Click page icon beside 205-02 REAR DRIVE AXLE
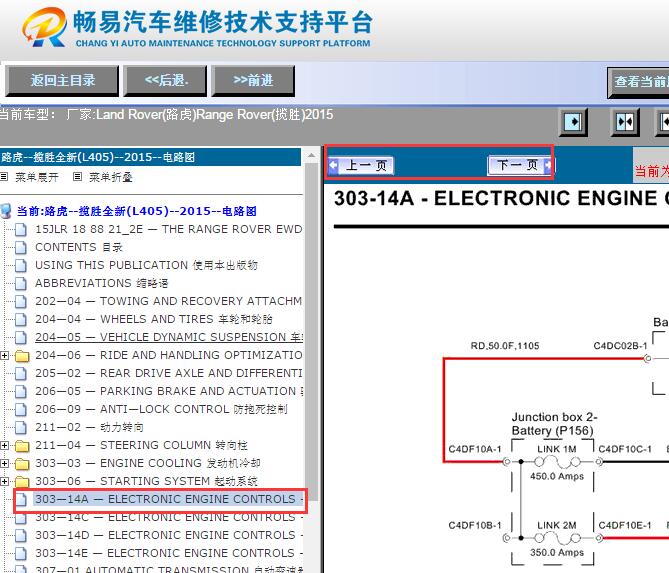 coord(20,373)
